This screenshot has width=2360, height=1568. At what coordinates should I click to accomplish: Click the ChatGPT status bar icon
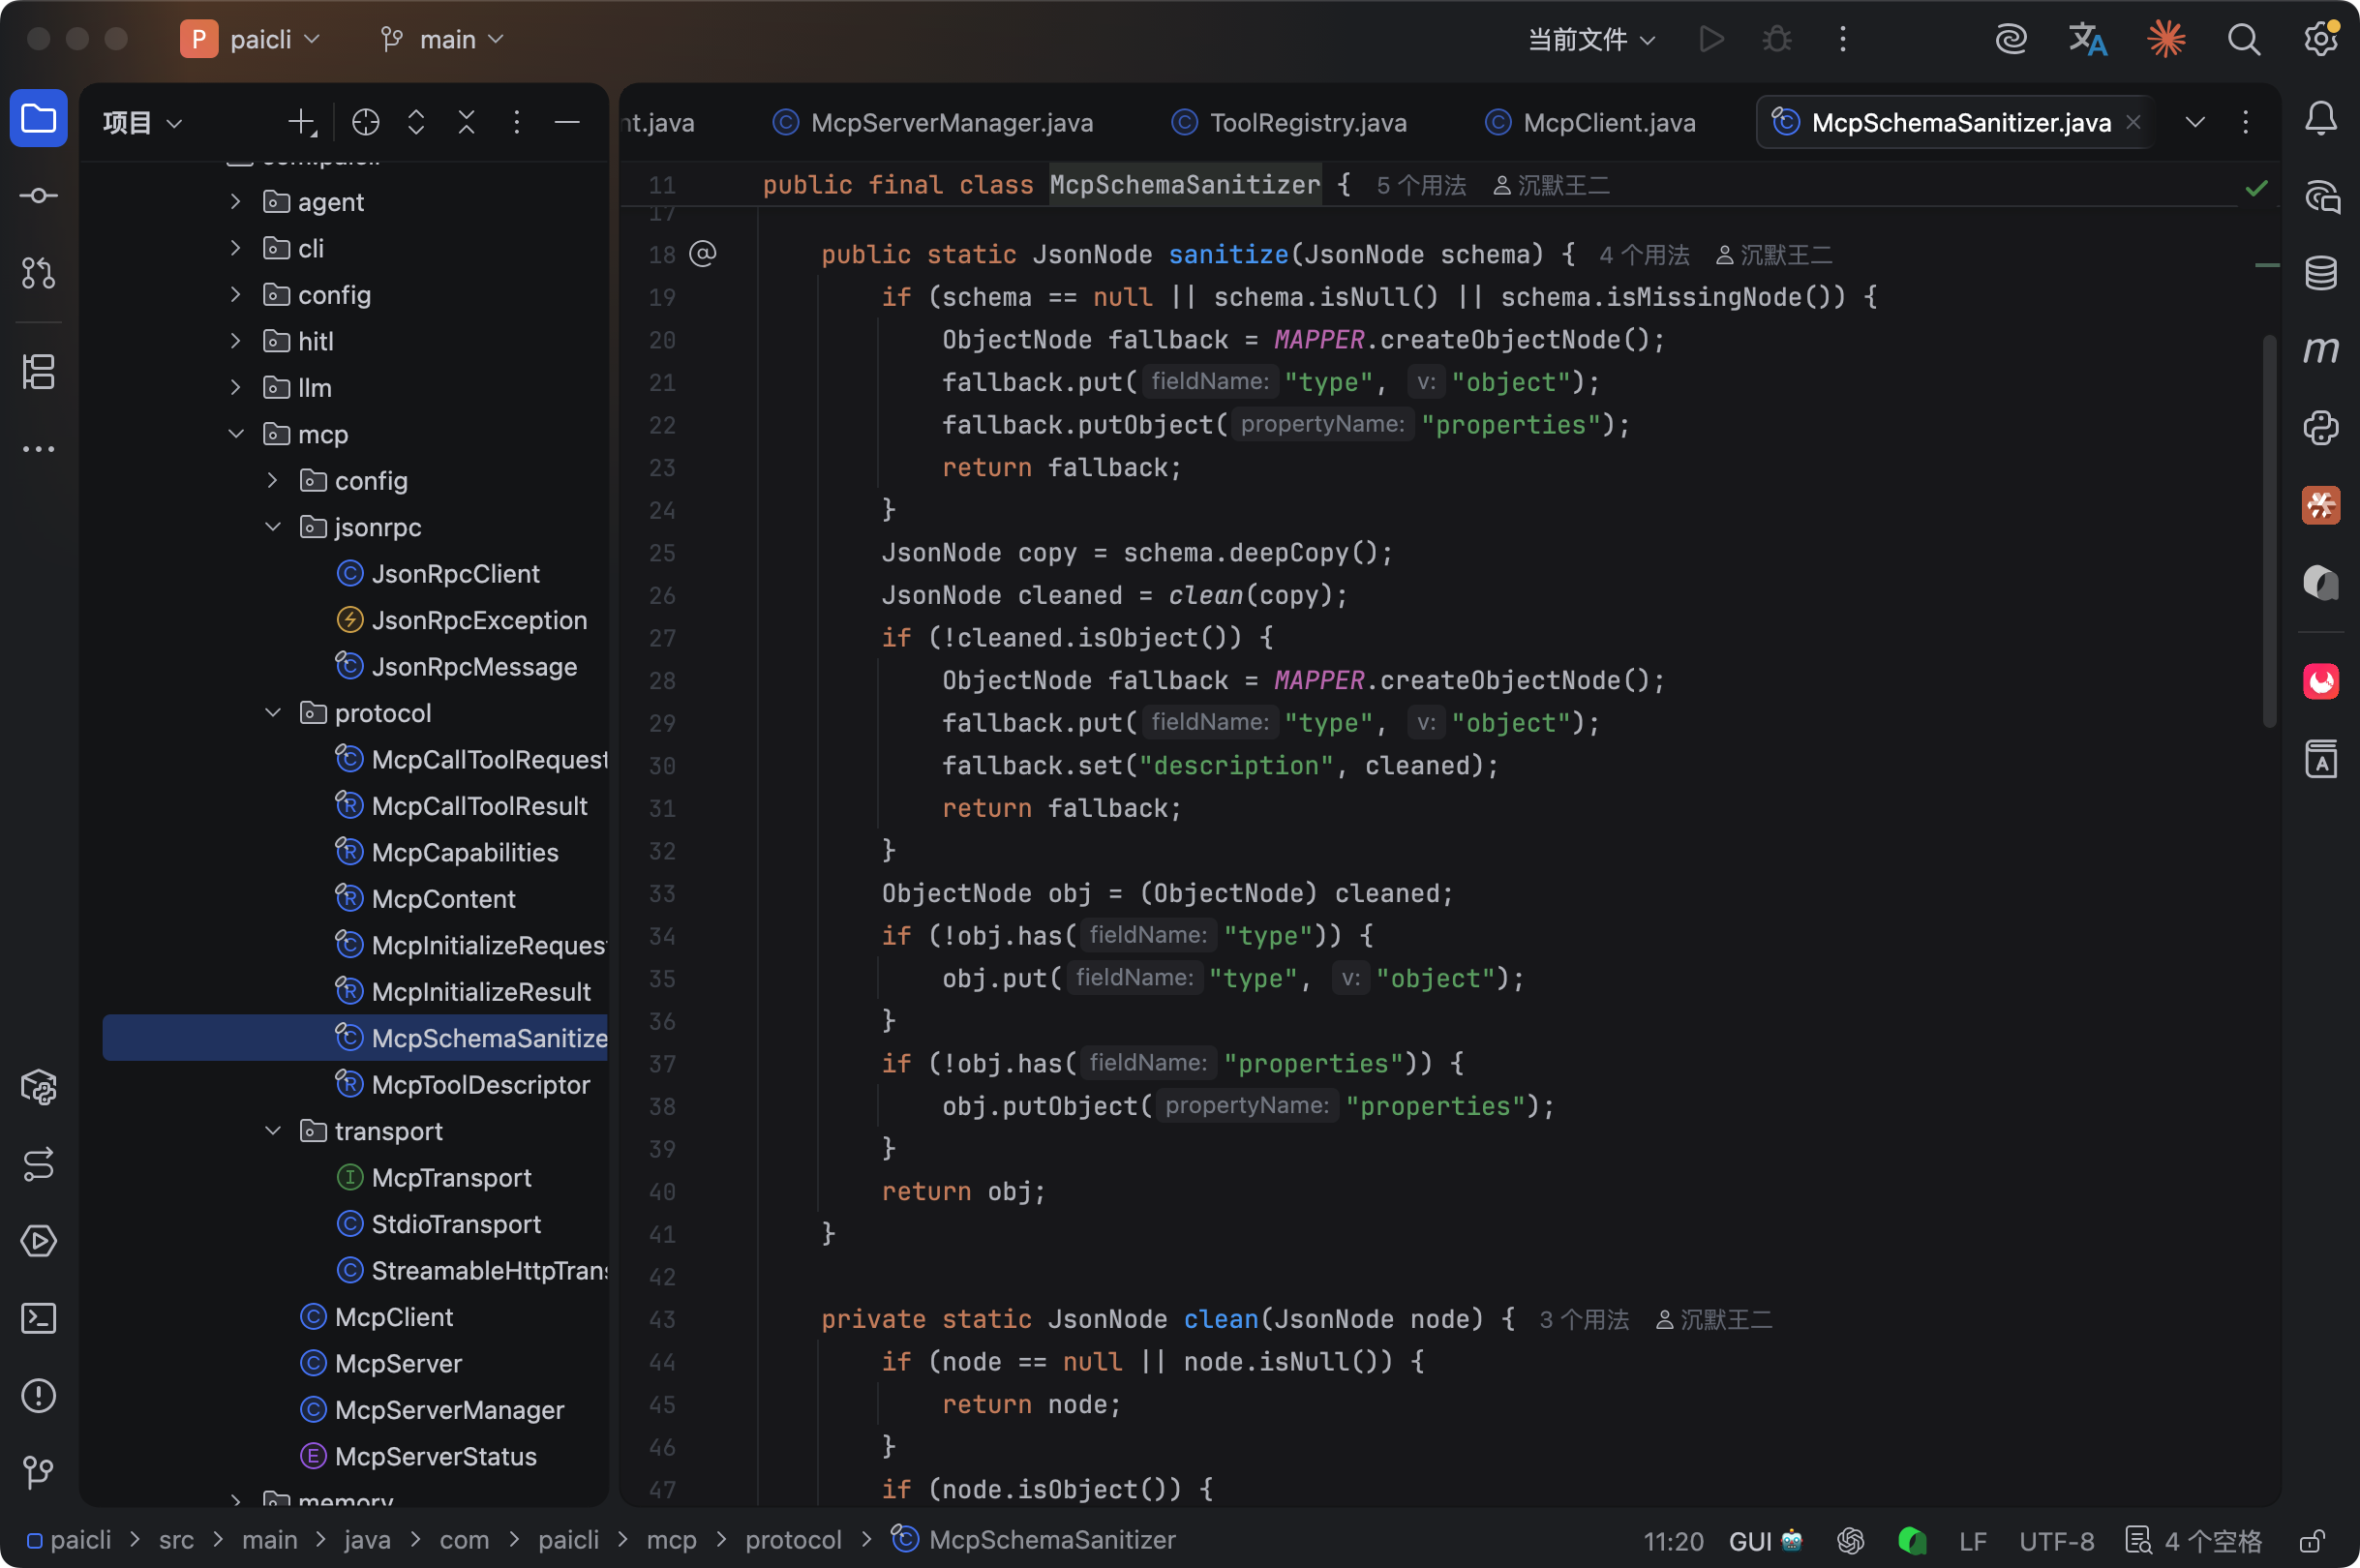tap(1850, 1540)
